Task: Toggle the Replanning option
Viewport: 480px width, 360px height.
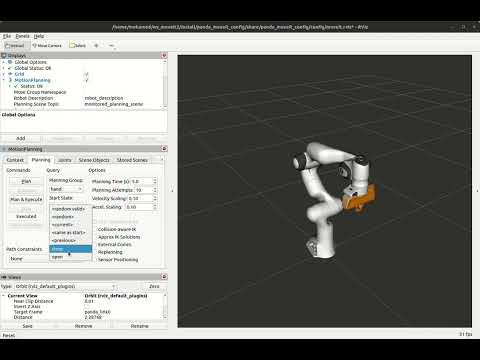Action: [x=110, y=252]
